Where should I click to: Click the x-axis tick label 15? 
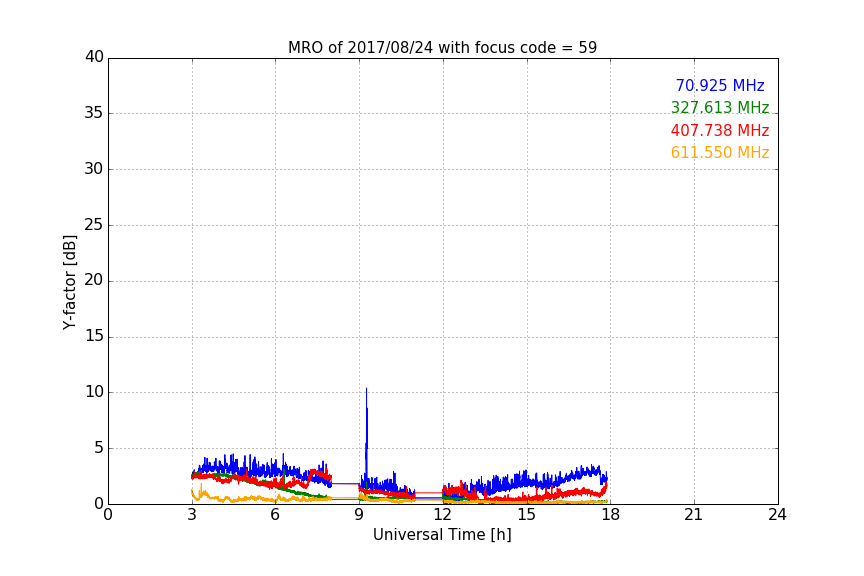point(527,515)
